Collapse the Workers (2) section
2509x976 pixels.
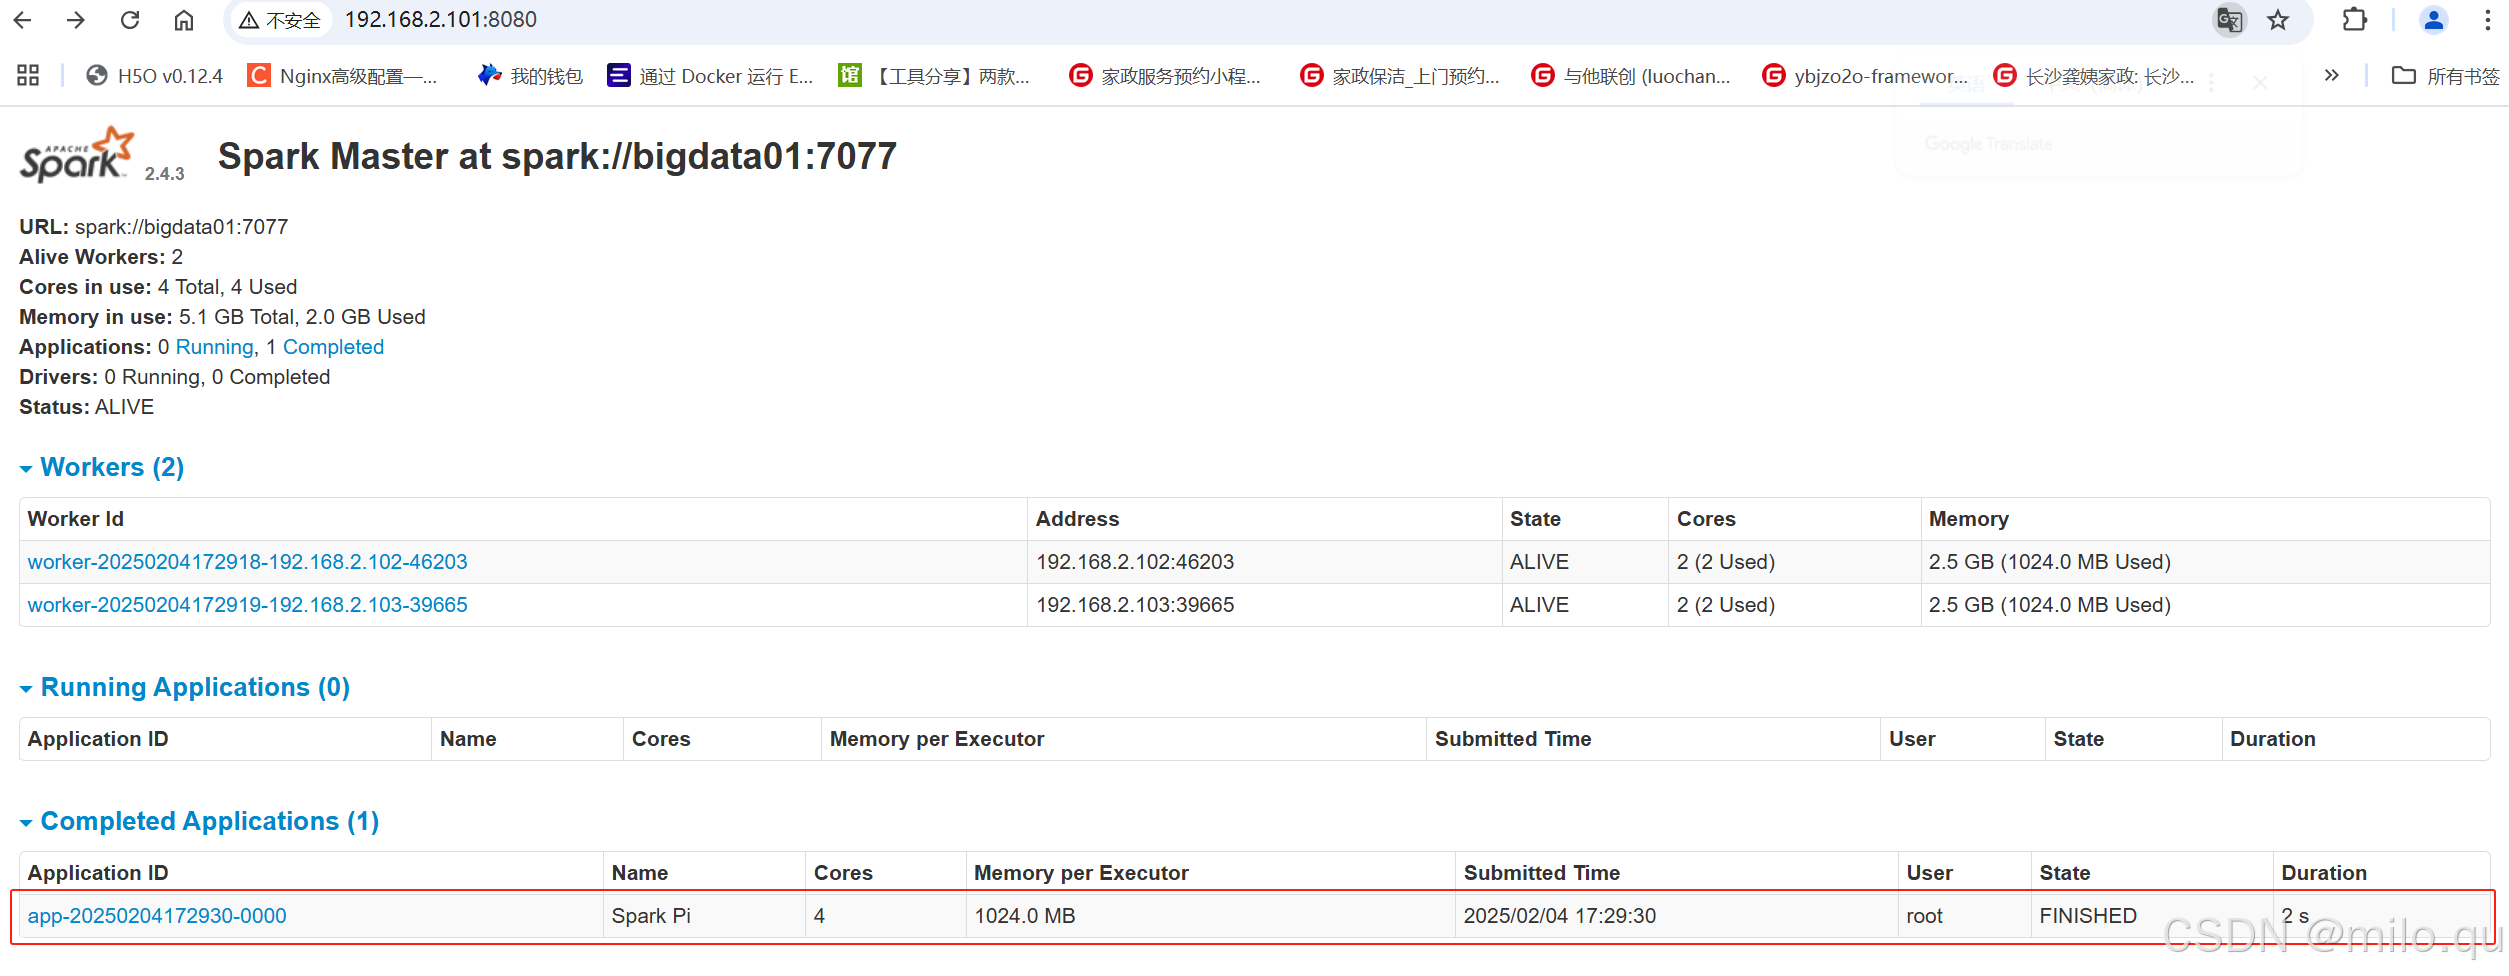coord(102,467)
